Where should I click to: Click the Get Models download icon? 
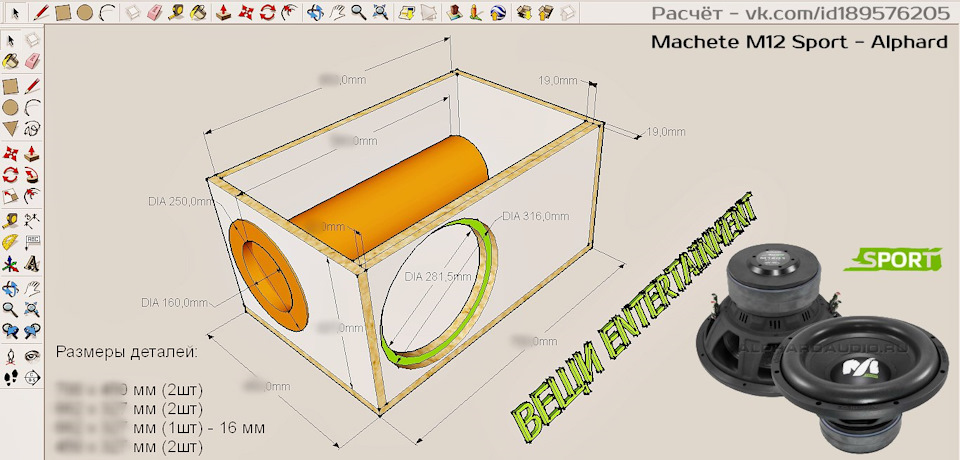(523, 12)
